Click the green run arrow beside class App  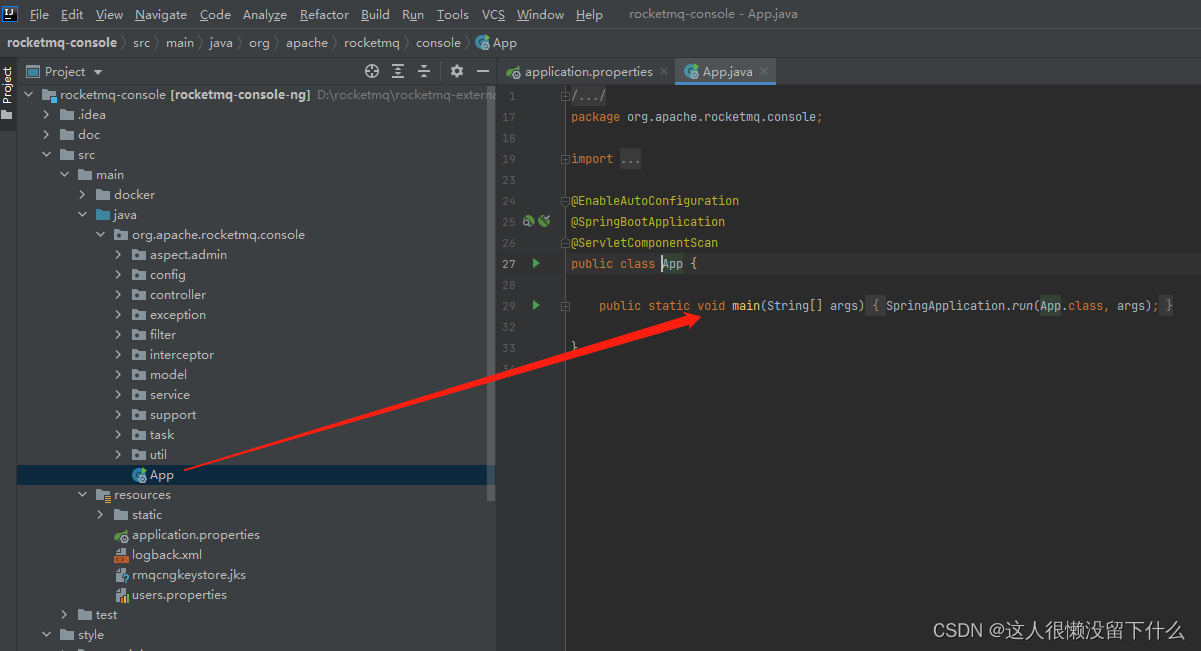coord(536,263)
